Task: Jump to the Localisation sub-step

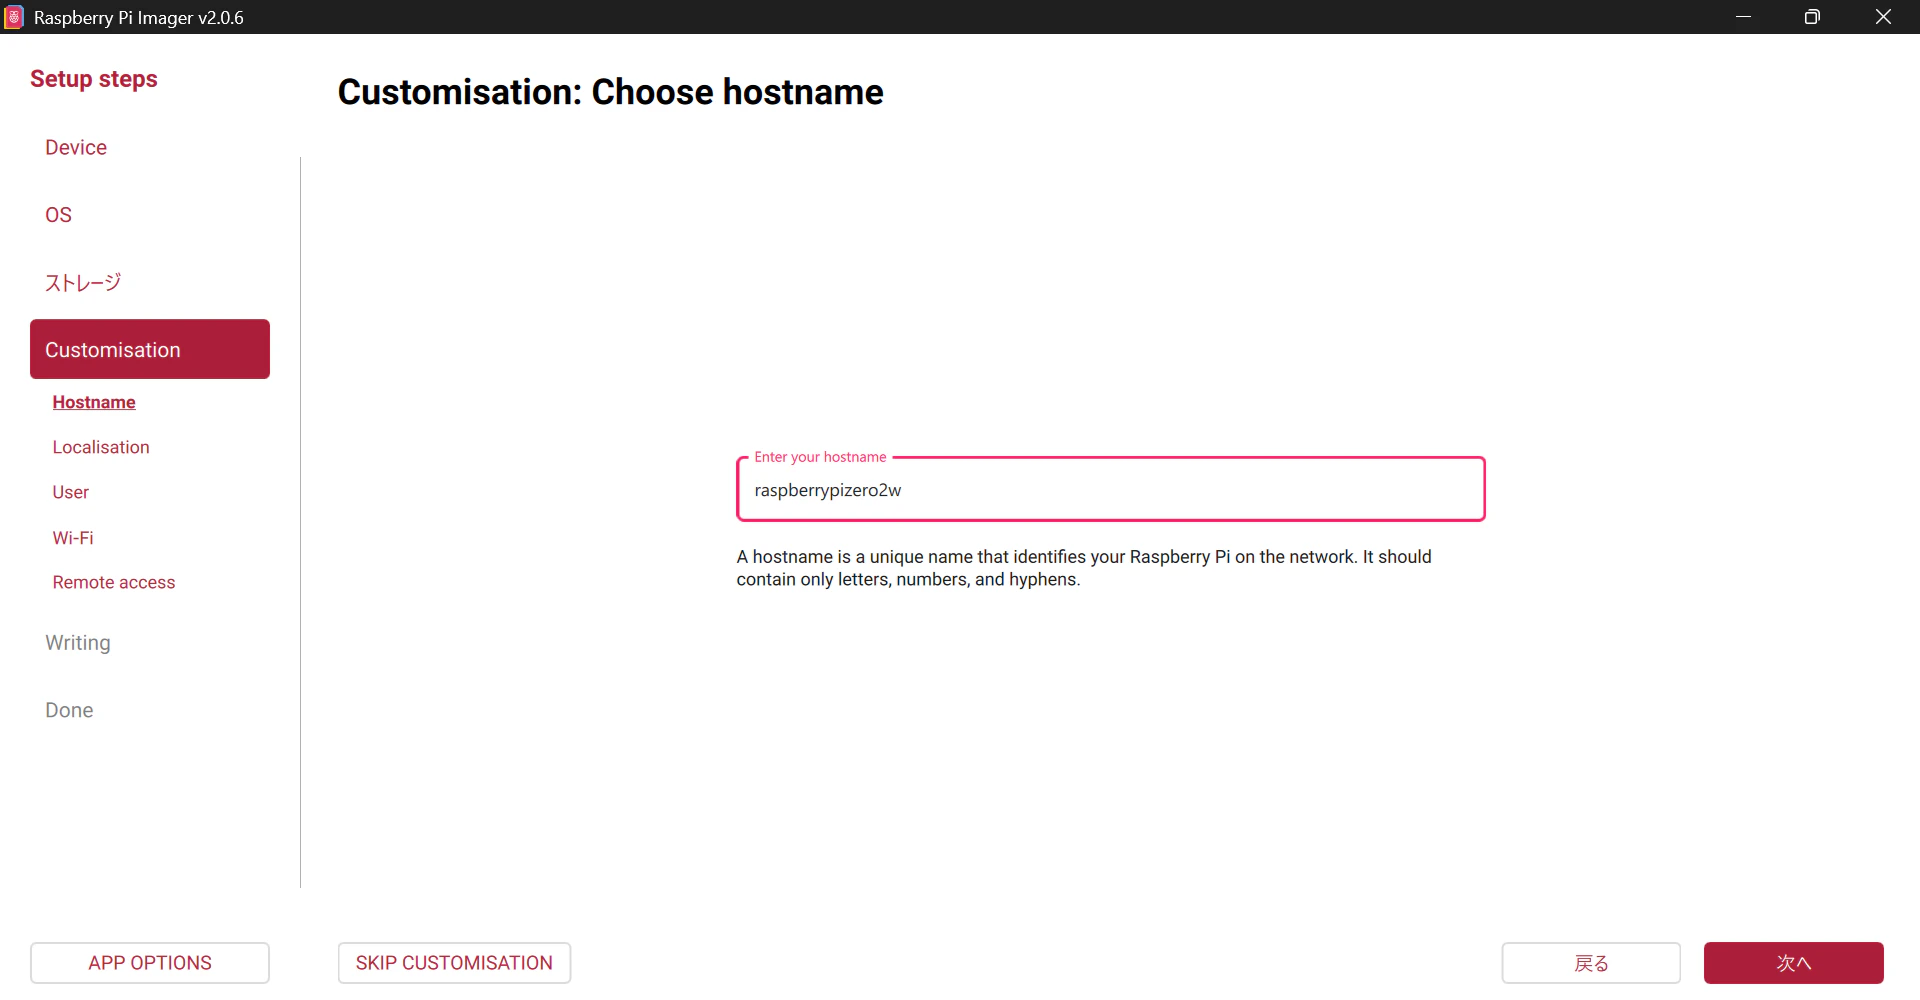Action: point(101,447)
